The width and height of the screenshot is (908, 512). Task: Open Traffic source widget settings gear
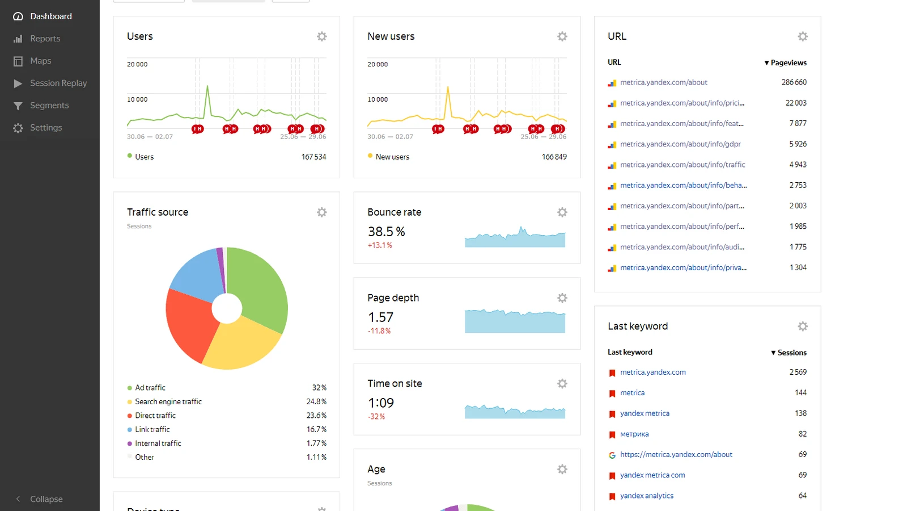coord(322,213)
